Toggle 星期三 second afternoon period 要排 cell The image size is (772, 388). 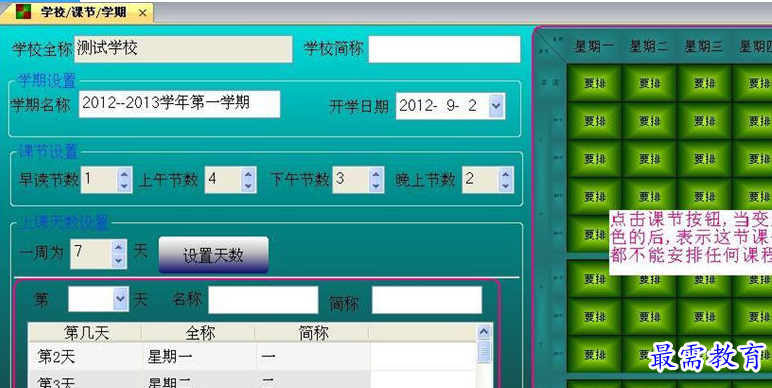pos(704,316)
